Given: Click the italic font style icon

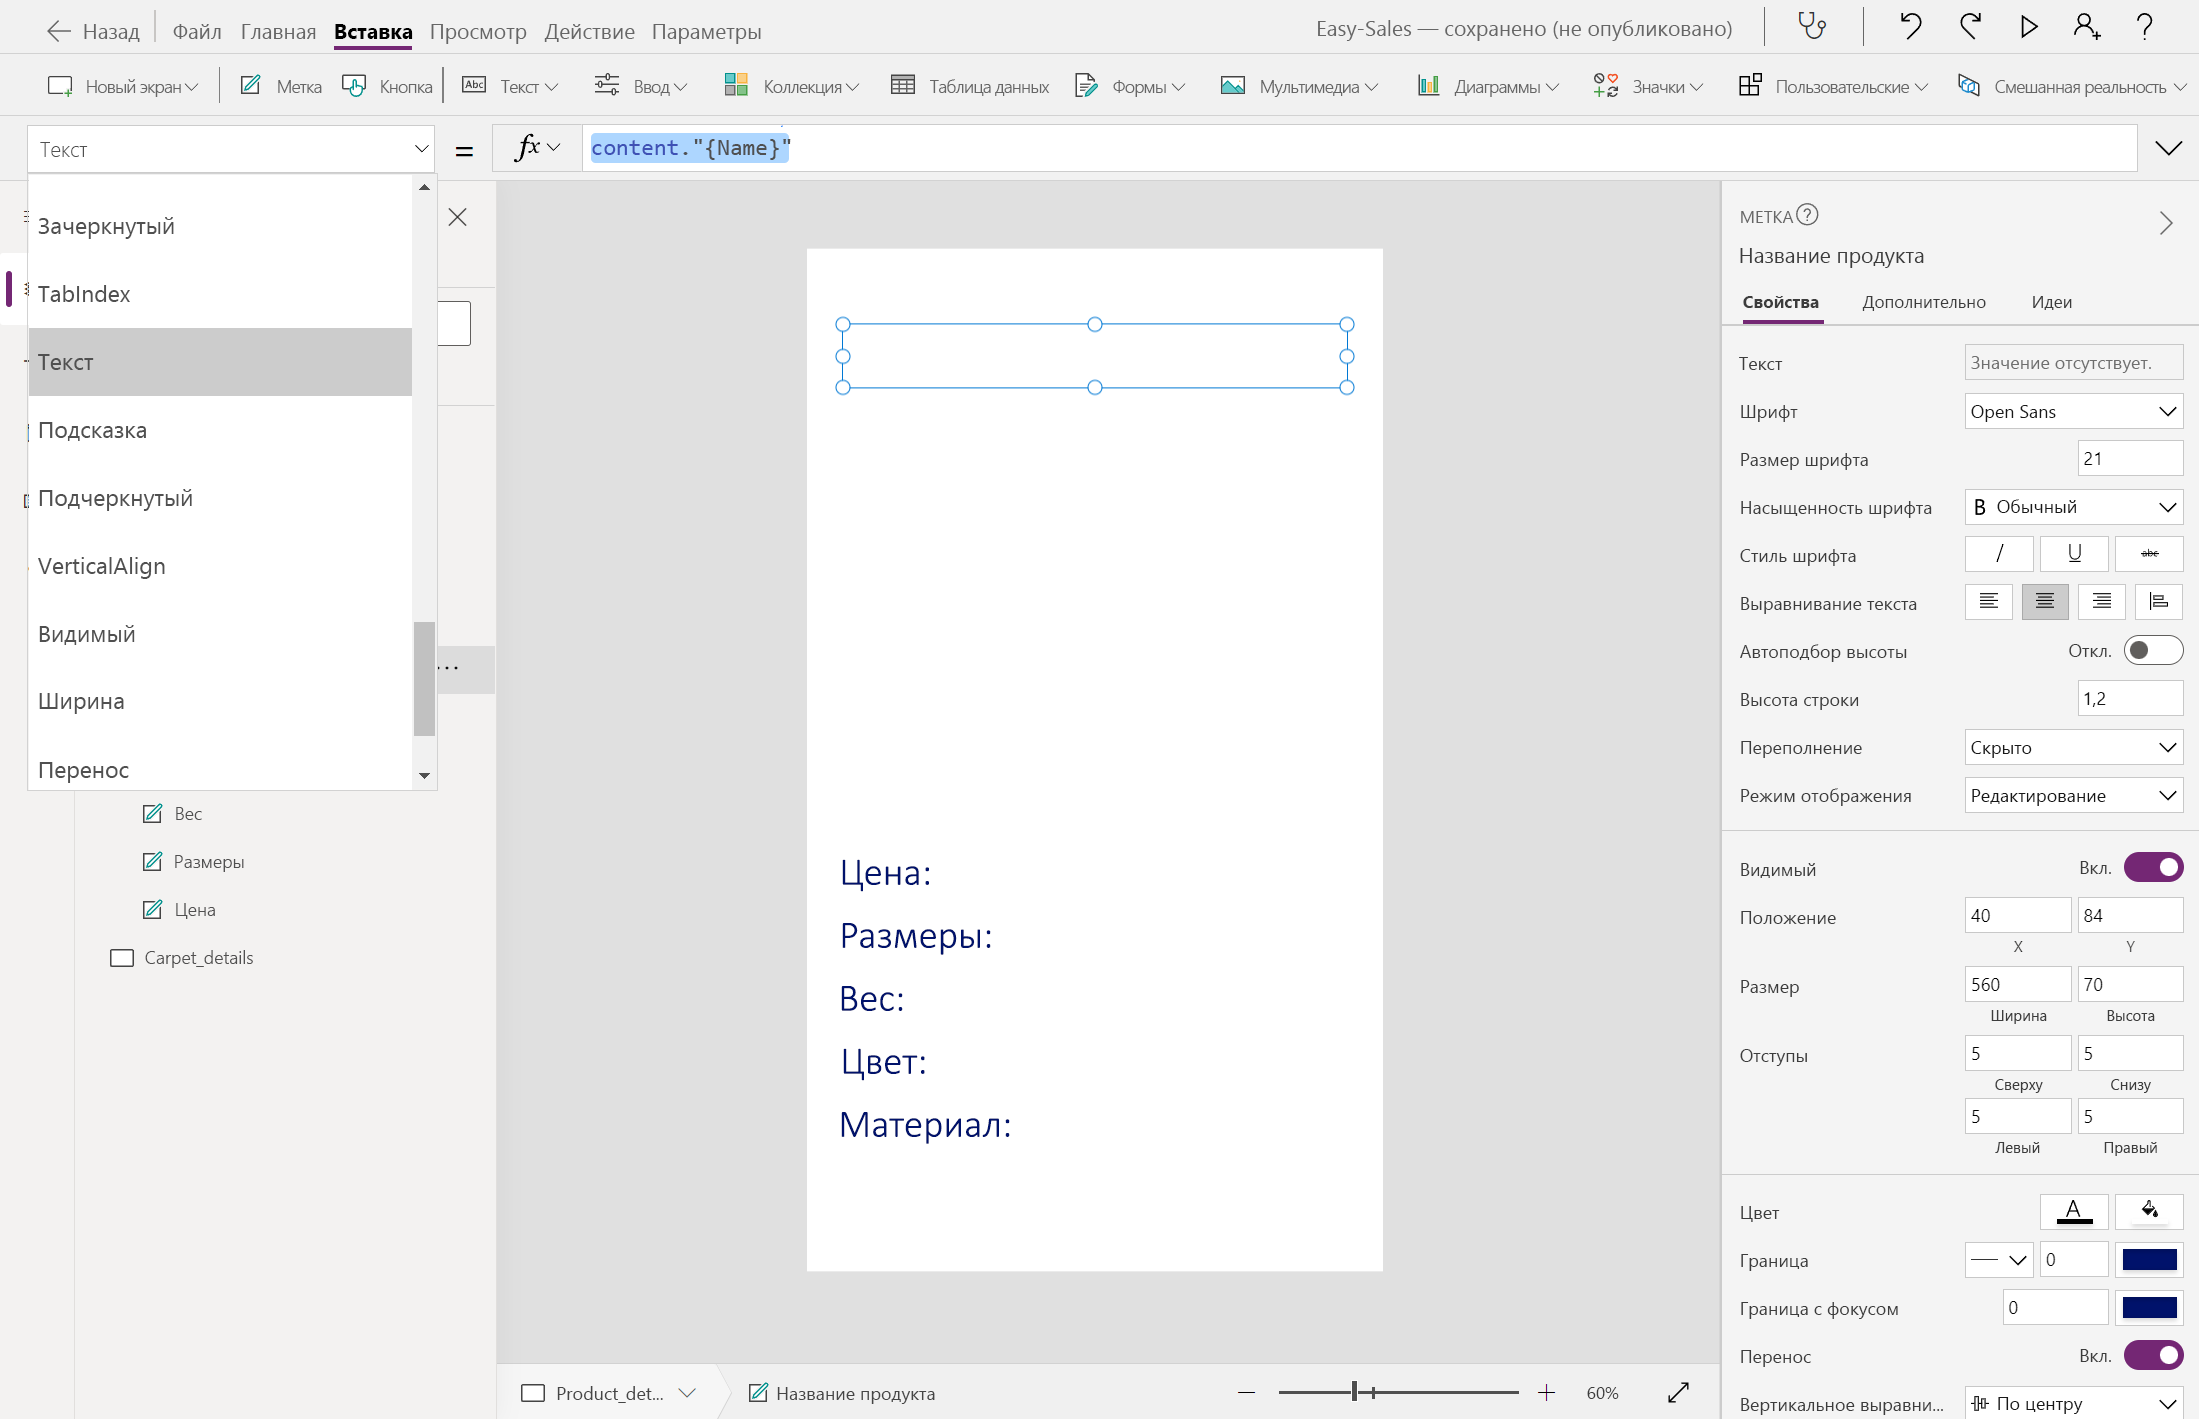Looking at the screenshot, I should point(1998,554).
